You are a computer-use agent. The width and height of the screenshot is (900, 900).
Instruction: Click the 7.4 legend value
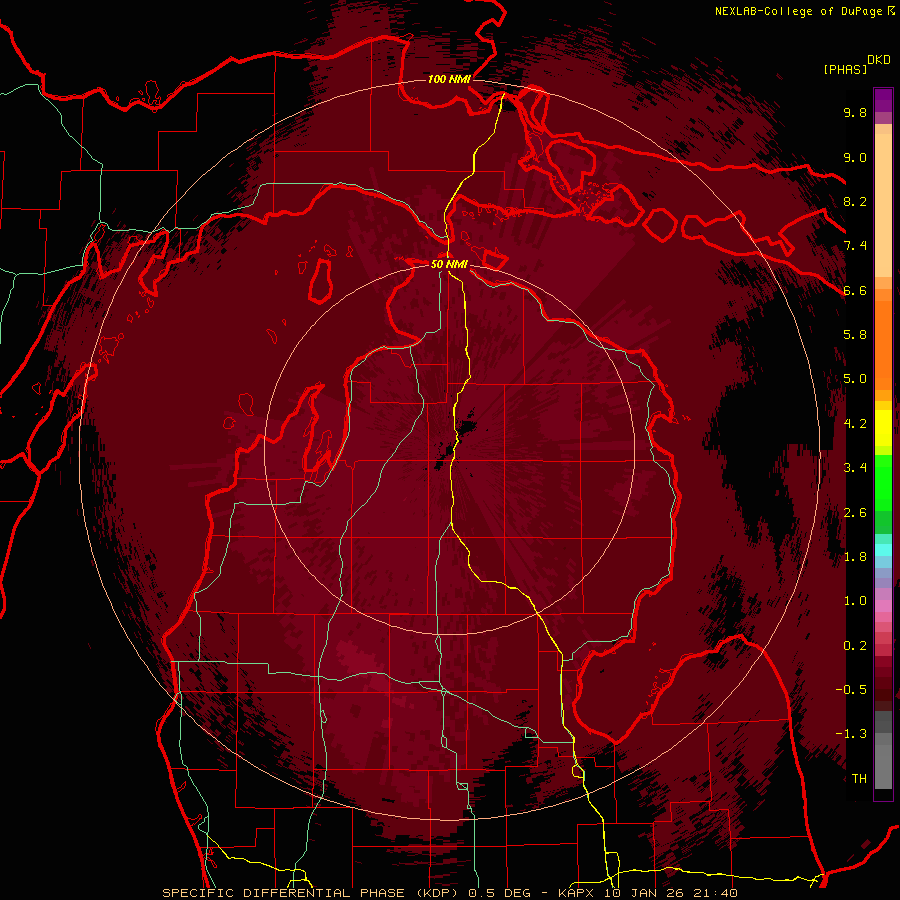[x=855, y=246]
